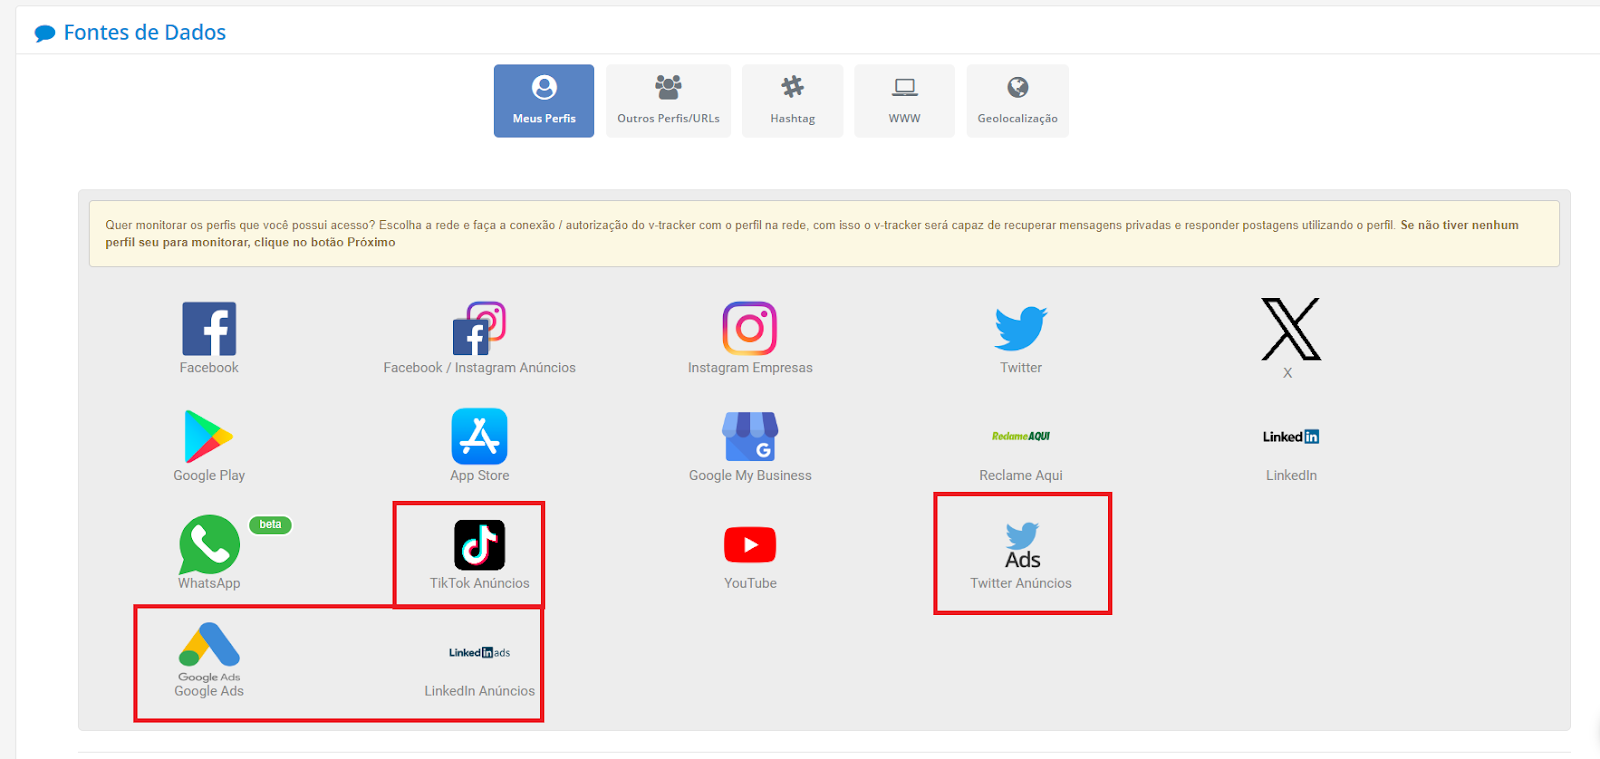Choose the Google Ads icon
Screen dimensions: 1600x759
(x=209, y=651)
